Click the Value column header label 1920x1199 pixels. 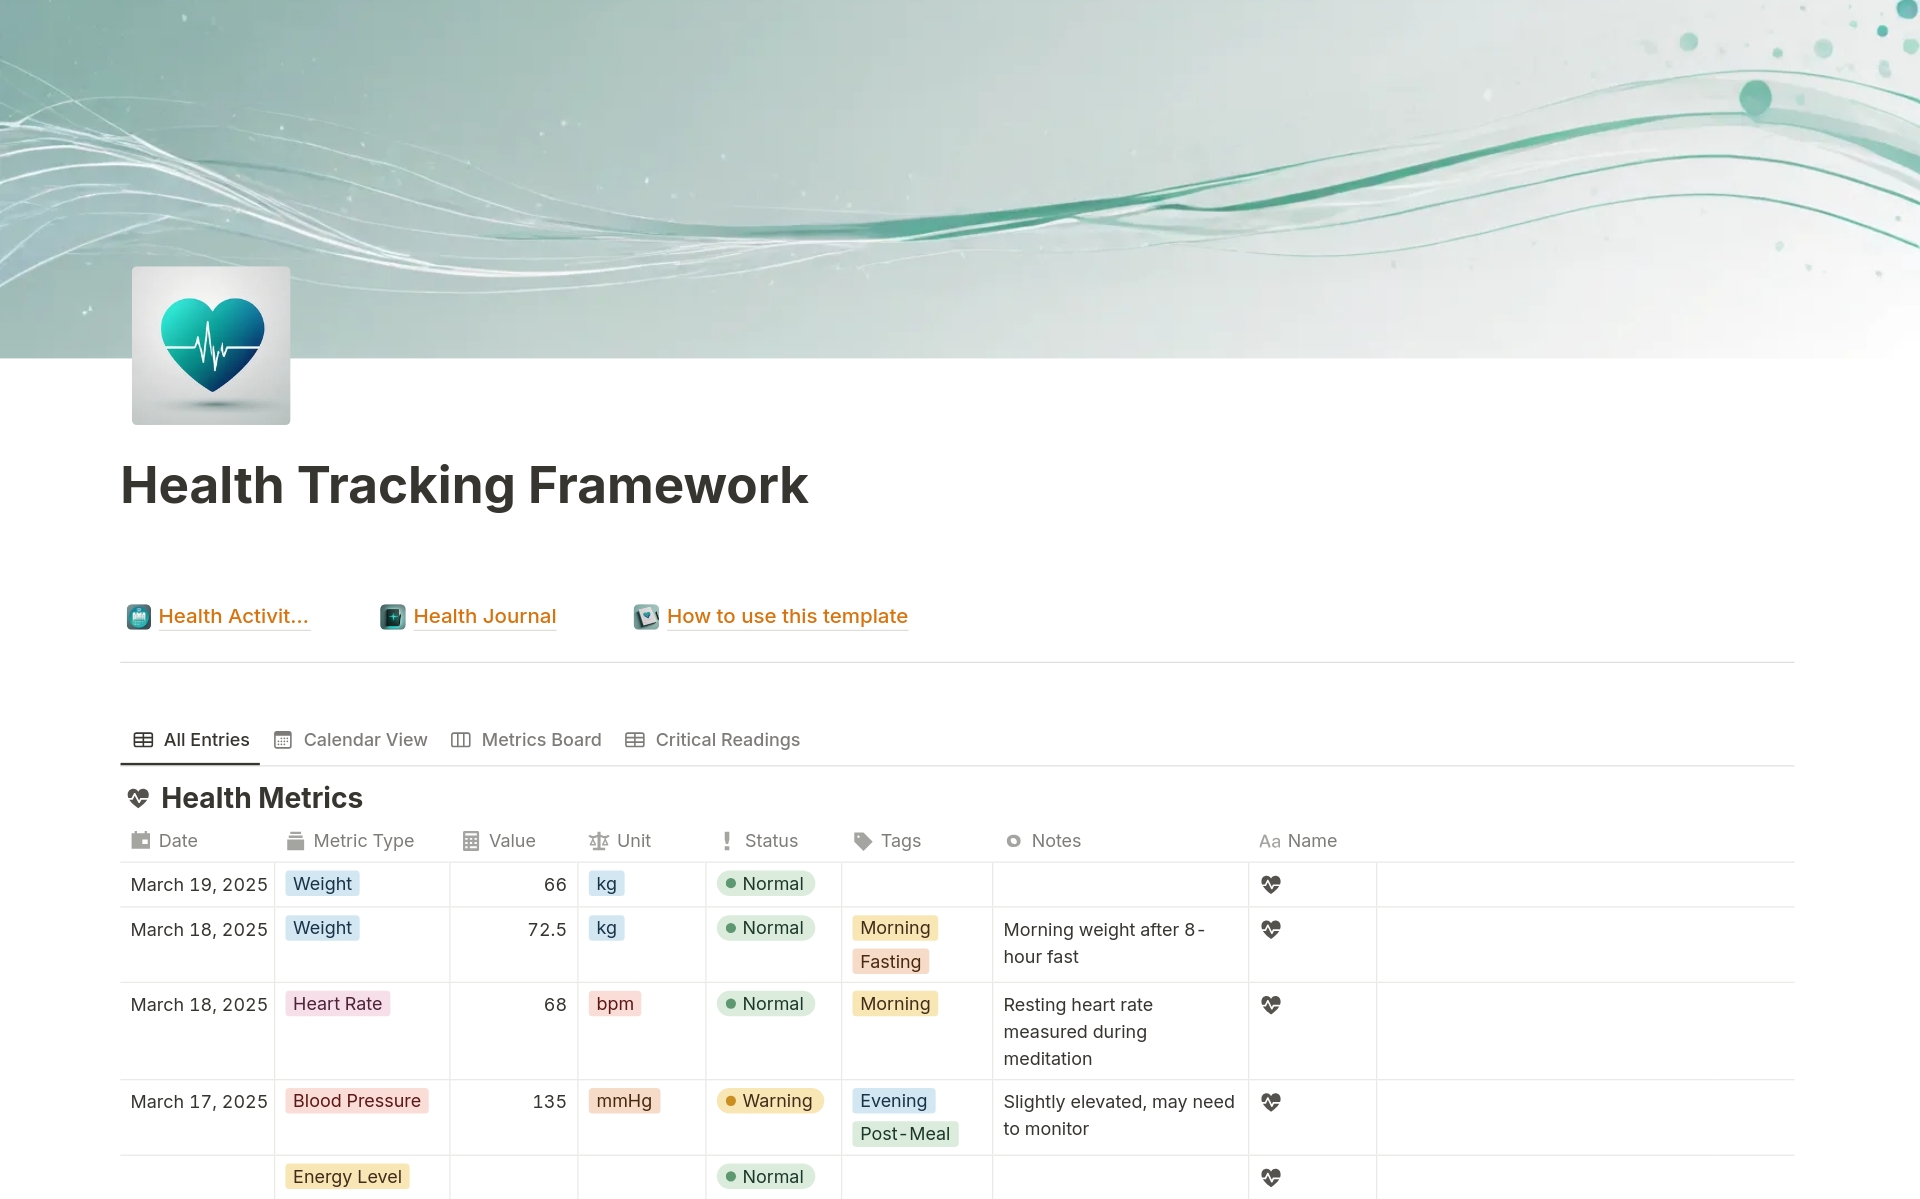[512, 841]
